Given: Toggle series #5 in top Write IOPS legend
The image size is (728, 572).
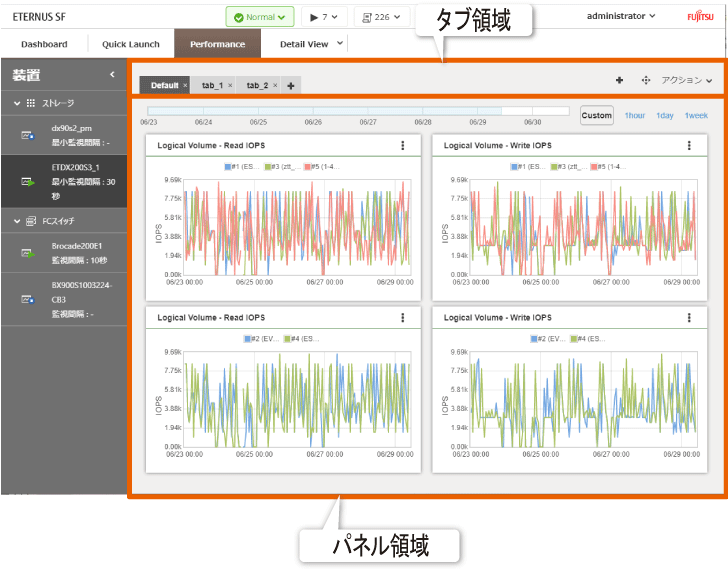Looking at the screenshot, I should (608, 167).
